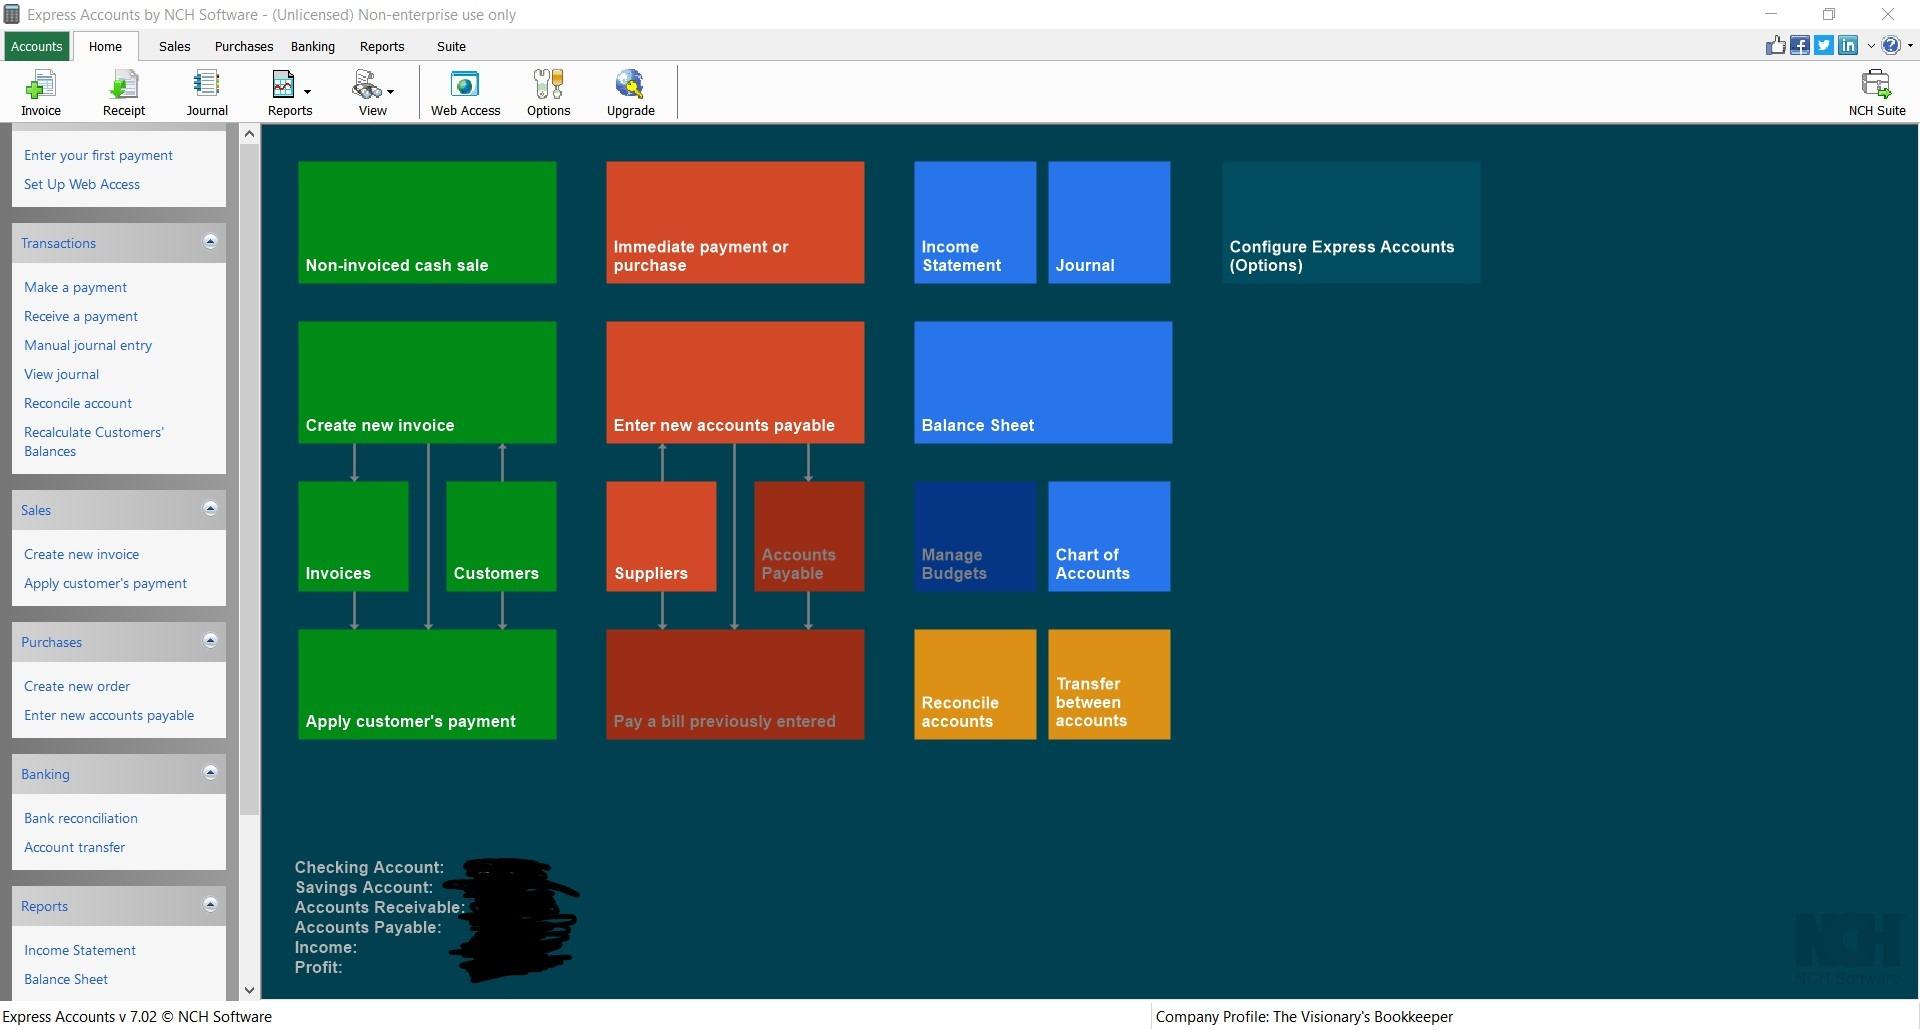Open Options from the toolbar
This screenshot has height=1030, width=1920.
pyautogui.click(x=547, y=92)
